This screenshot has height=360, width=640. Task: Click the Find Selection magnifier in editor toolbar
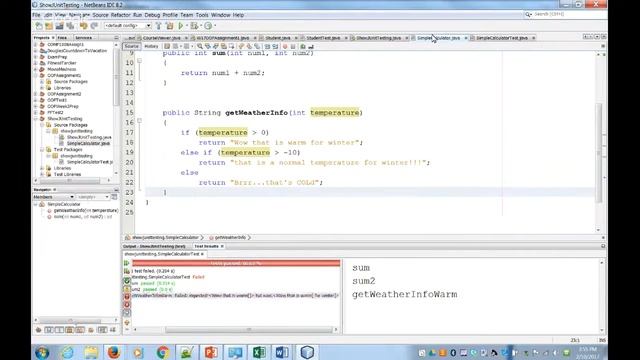pos(200,47)
